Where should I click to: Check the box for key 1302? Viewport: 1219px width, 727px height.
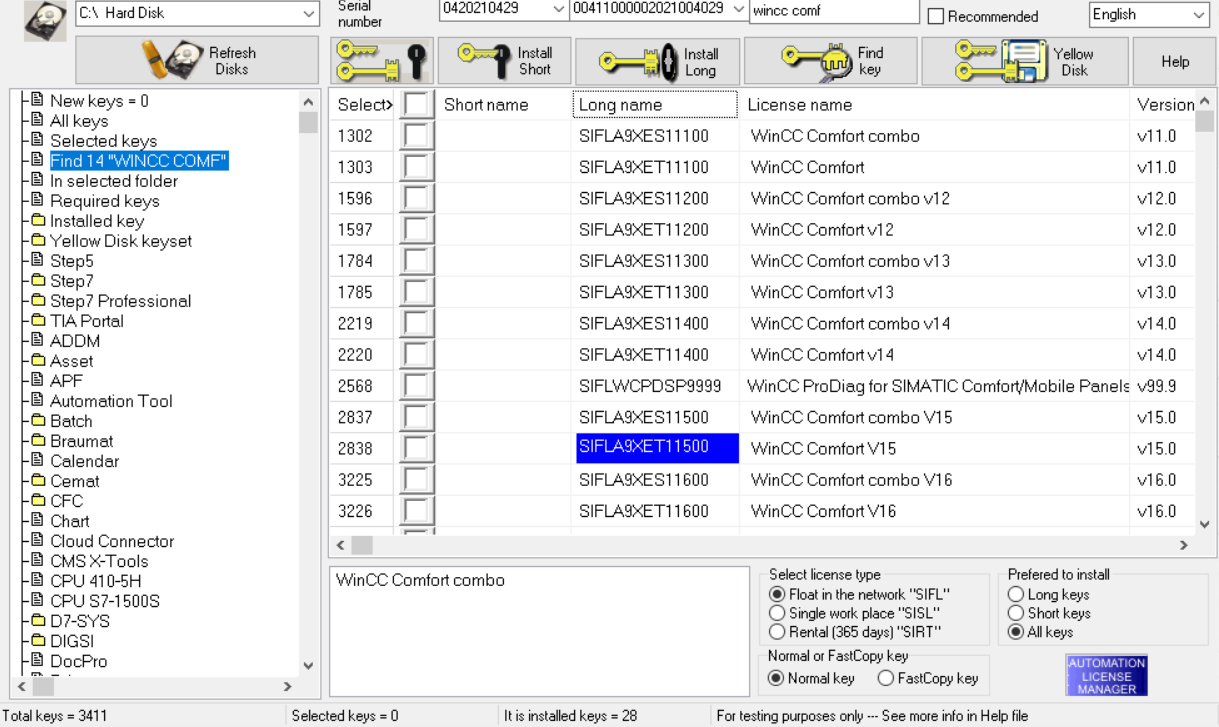(417, 136)
